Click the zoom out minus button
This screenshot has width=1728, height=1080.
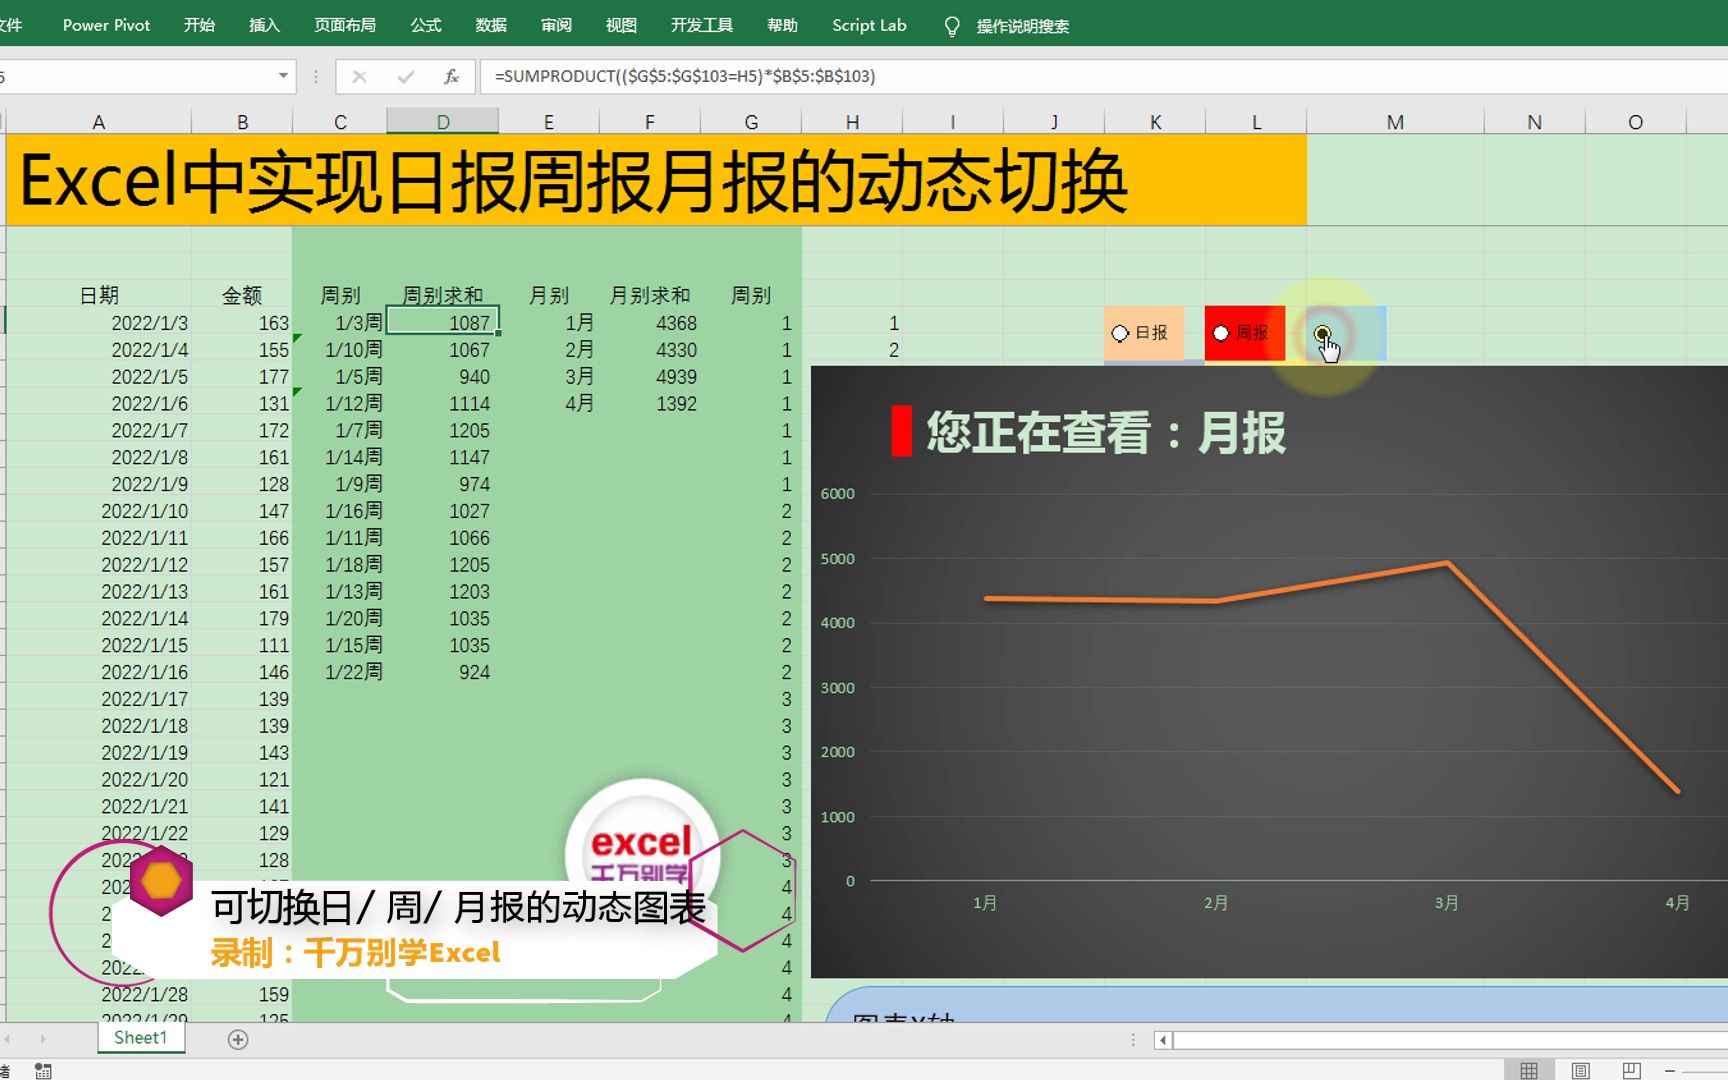click(x=1670, y=1070)
